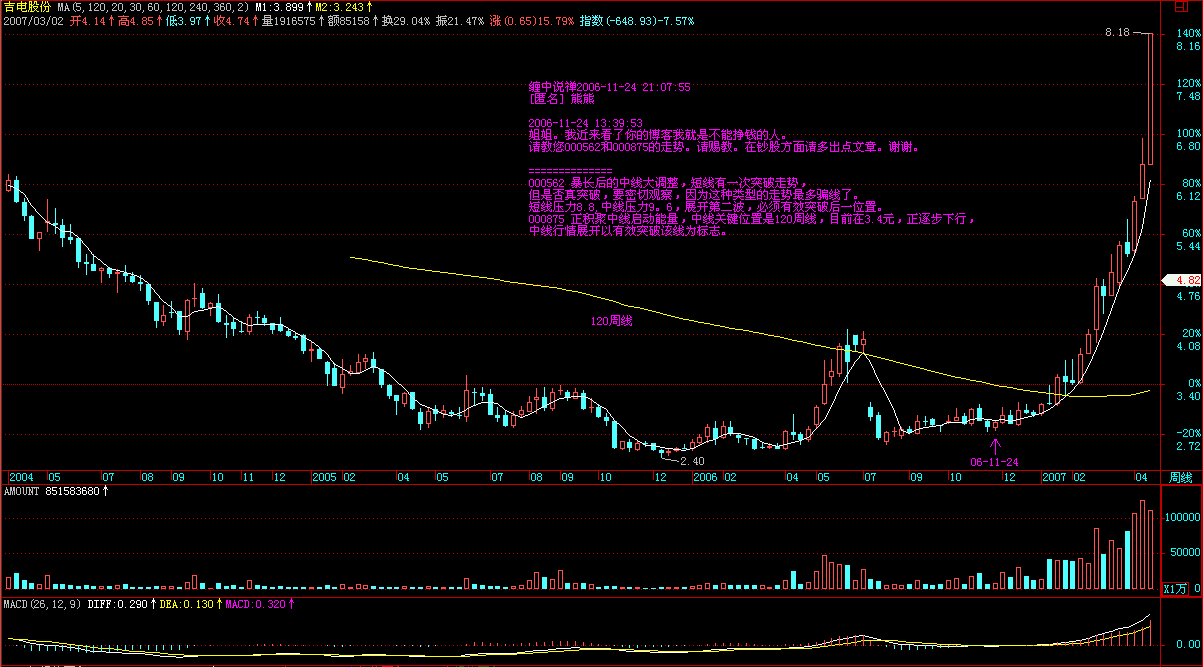Select the 缠中说禅 comment title line

[x=609, y=87]
